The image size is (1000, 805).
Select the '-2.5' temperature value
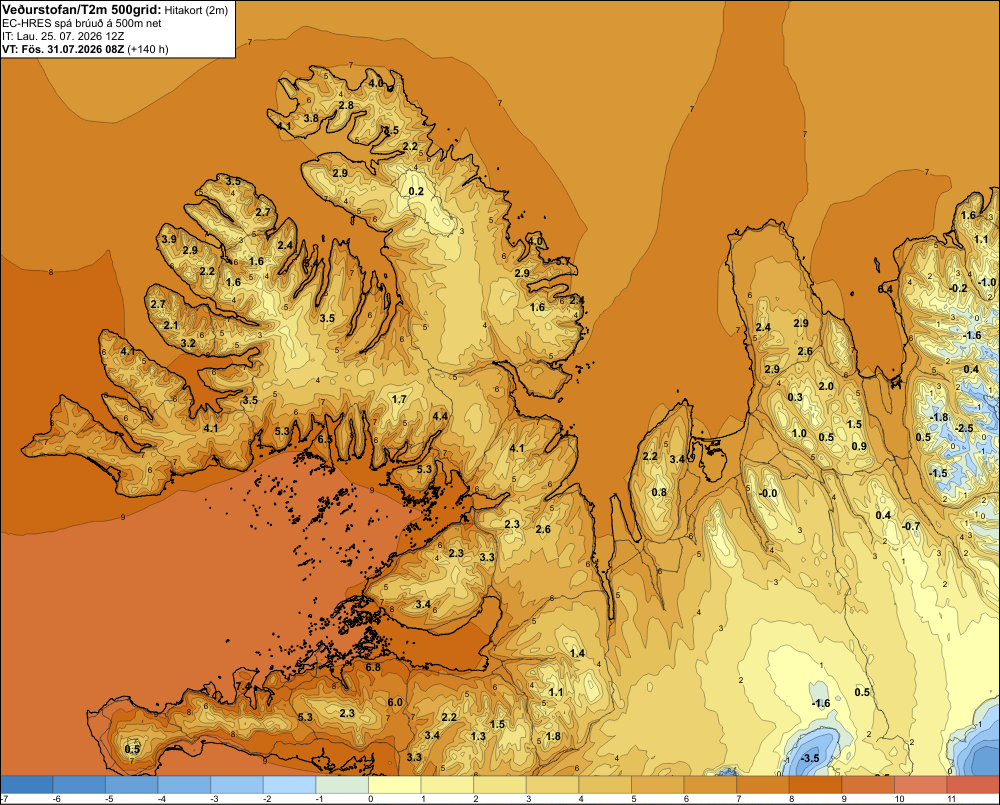[964, 428]
